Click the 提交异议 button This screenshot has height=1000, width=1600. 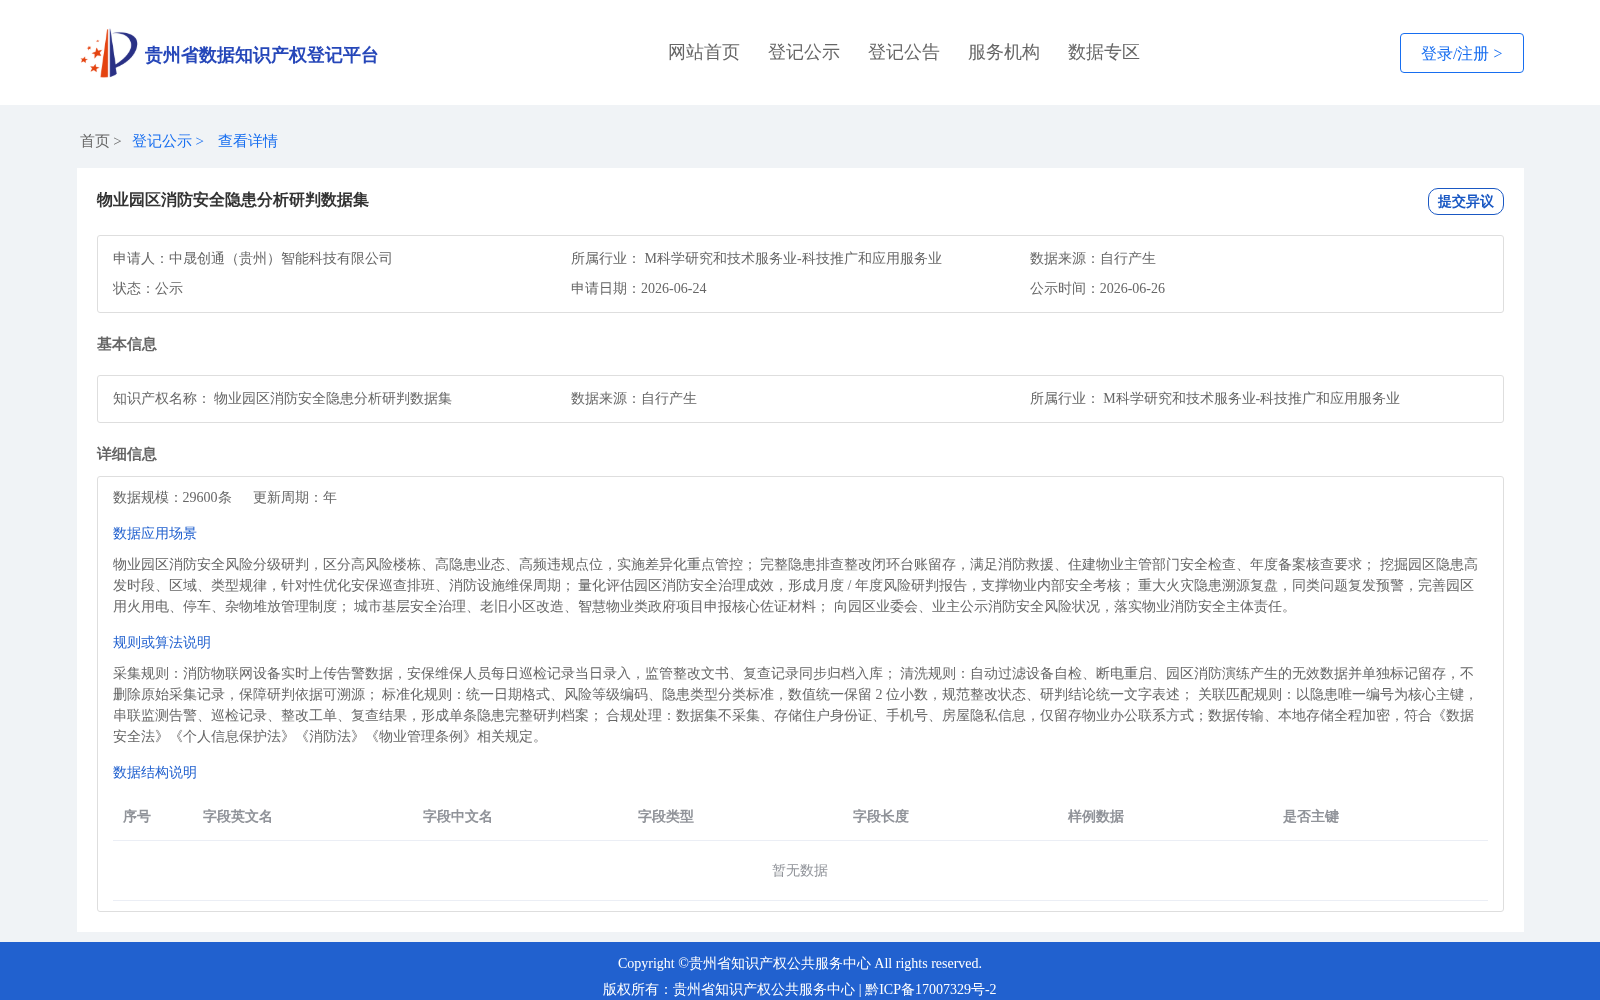[1466, 201]
